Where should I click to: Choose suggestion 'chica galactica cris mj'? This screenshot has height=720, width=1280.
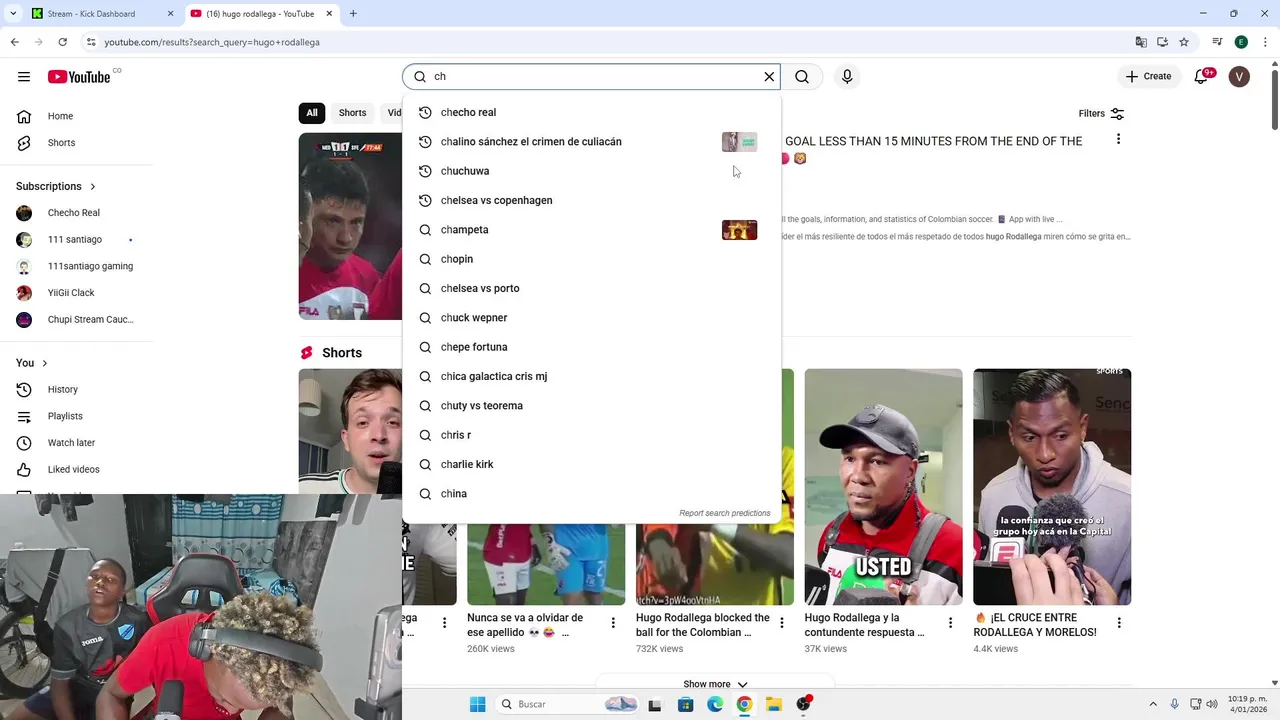point(591,377)
